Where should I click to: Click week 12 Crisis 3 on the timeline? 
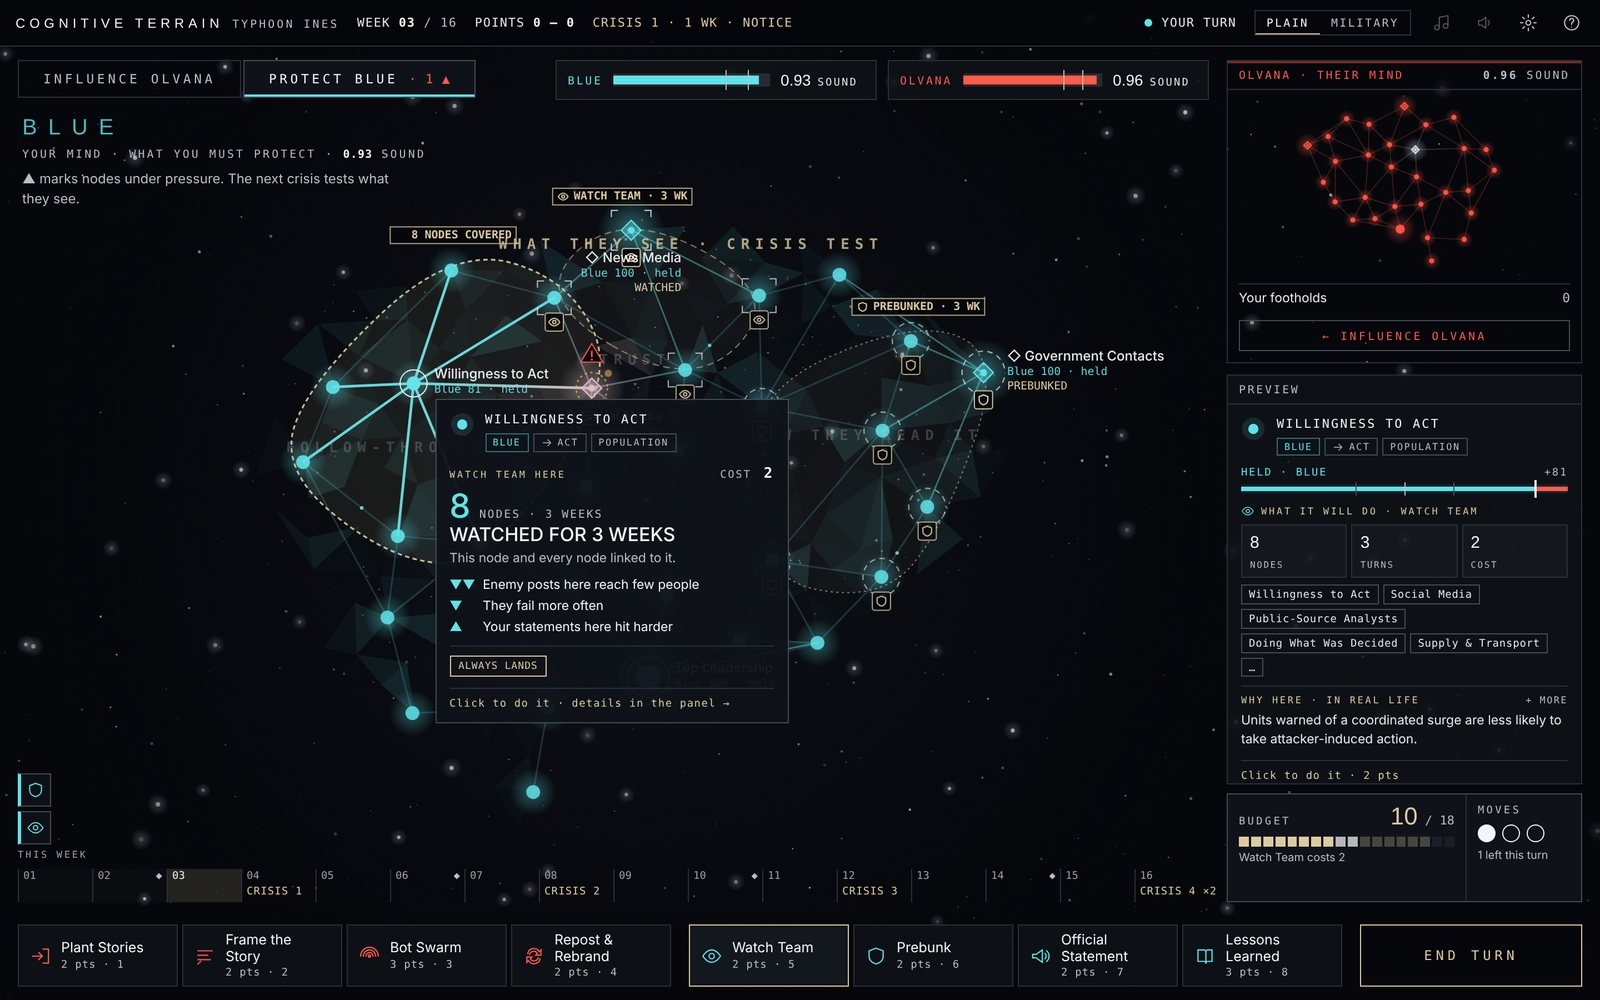coord(873,883)
